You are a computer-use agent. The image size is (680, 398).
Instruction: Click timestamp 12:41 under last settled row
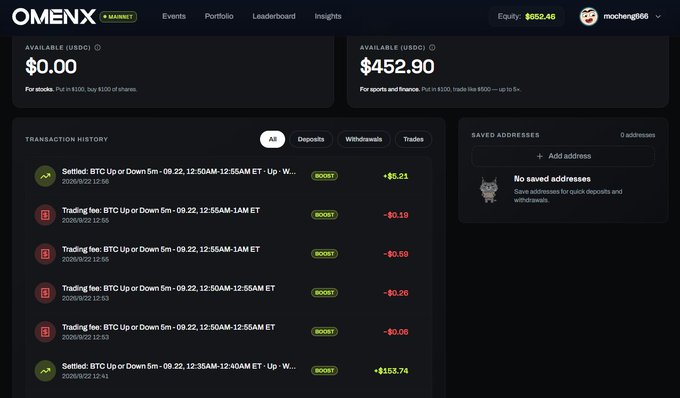[x=85, y=376]
